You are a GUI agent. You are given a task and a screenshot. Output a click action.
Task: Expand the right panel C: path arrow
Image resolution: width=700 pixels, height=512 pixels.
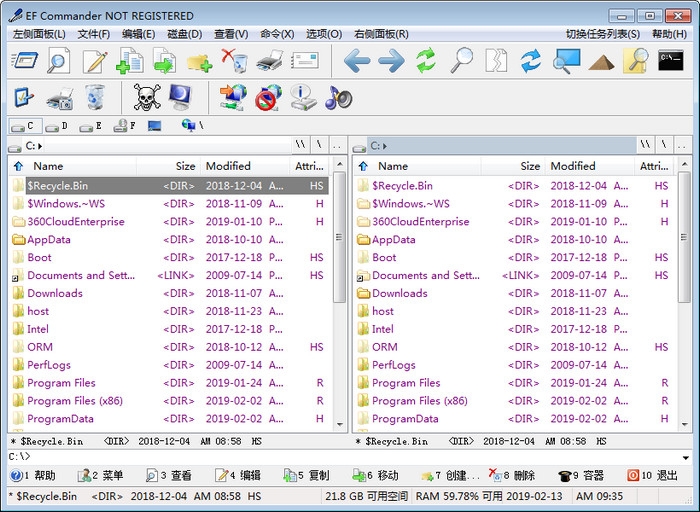[x=385, y=146]
